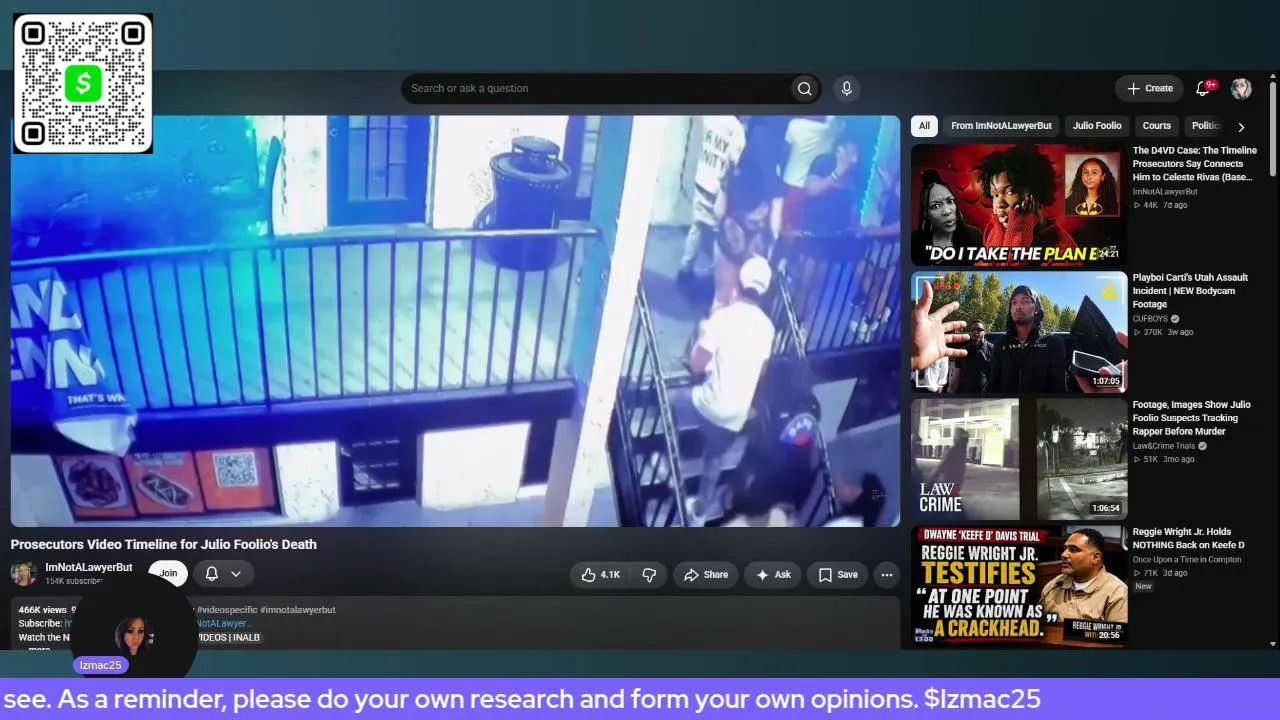The image size is (1280, 720).
Task: Click "466K views" in the description
Action: [x=43, y=609]
